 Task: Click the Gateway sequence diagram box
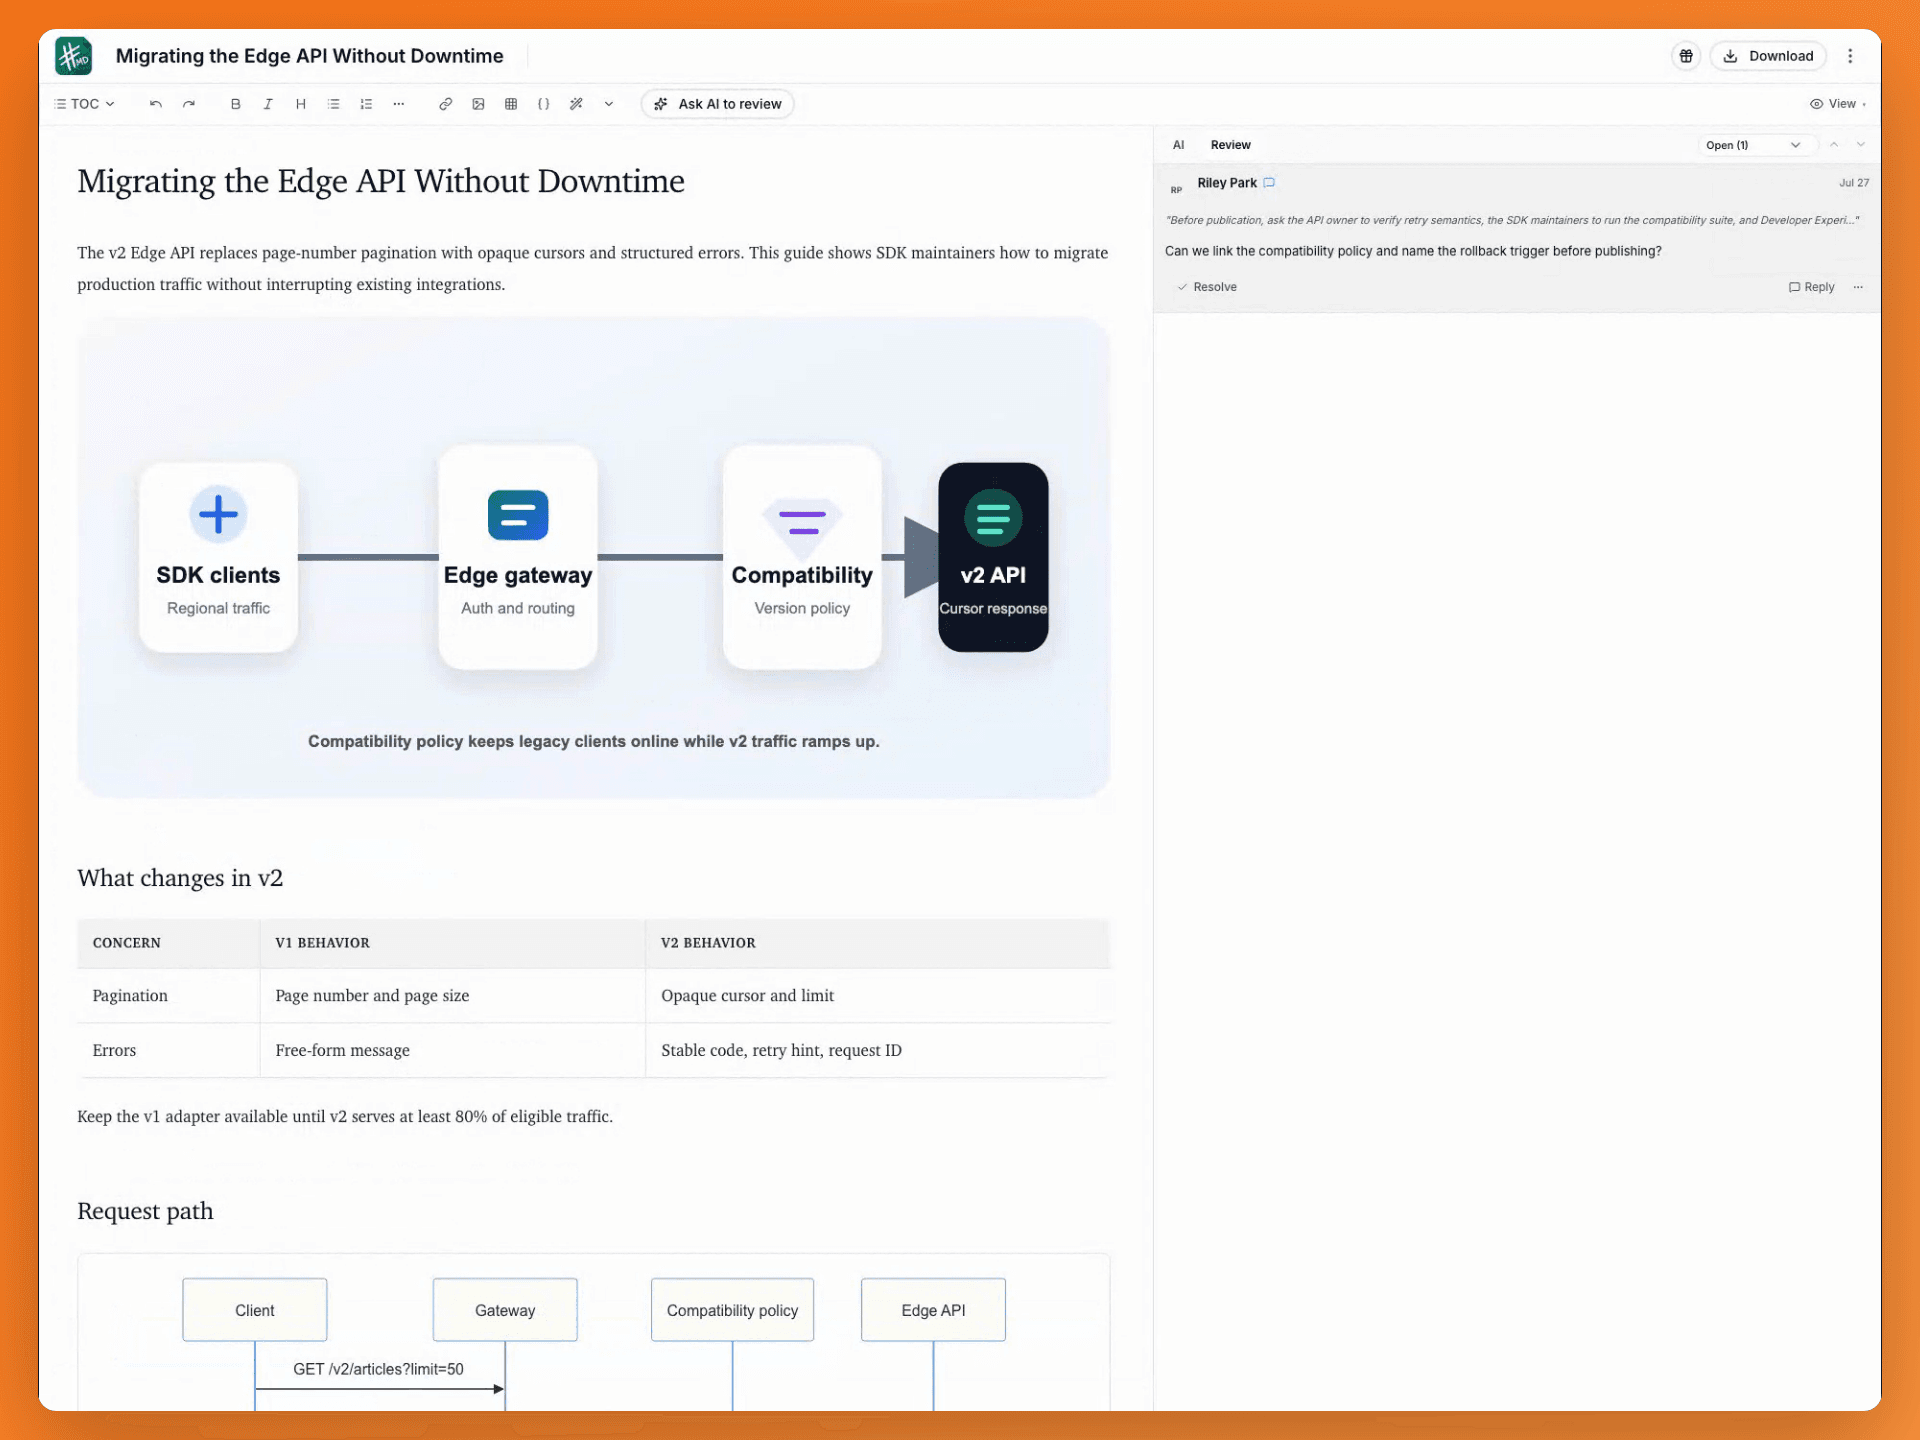tap(505, 1310)
